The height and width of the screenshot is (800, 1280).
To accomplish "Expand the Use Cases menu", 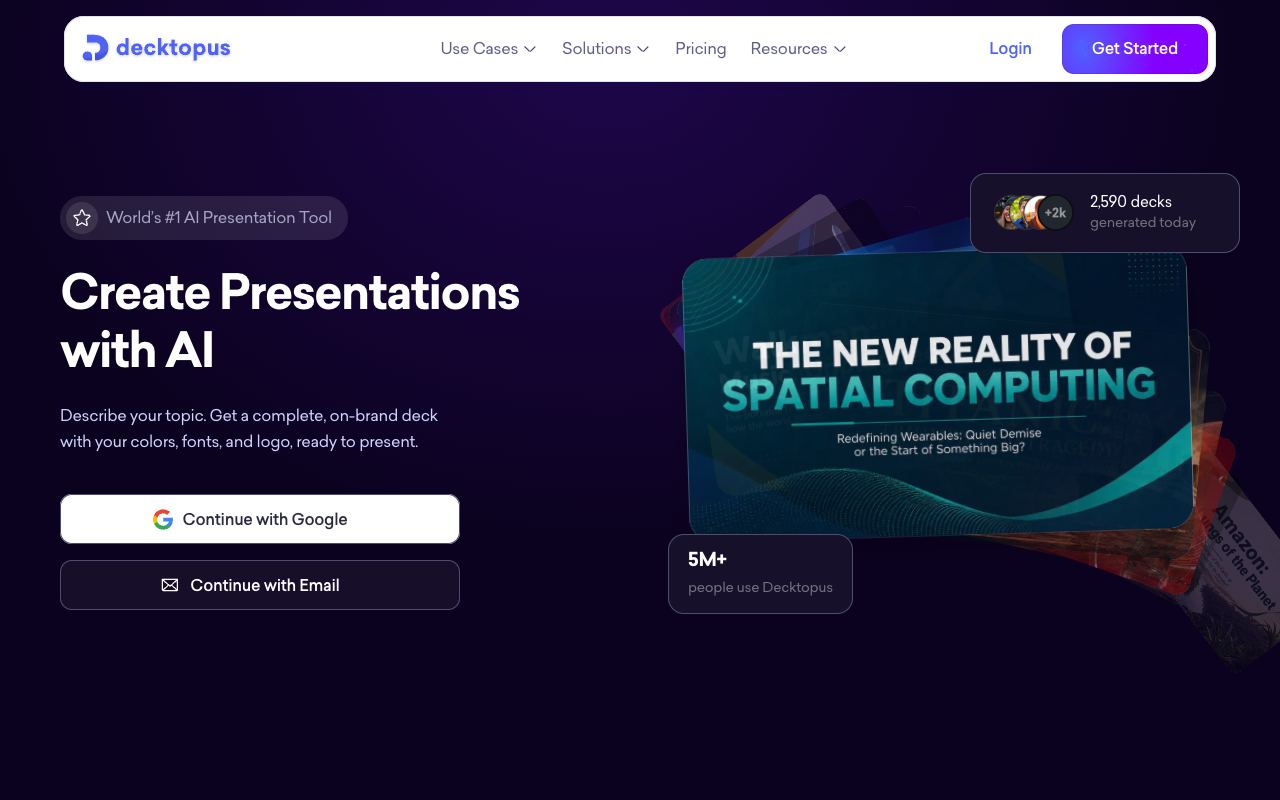I will 488,49.
